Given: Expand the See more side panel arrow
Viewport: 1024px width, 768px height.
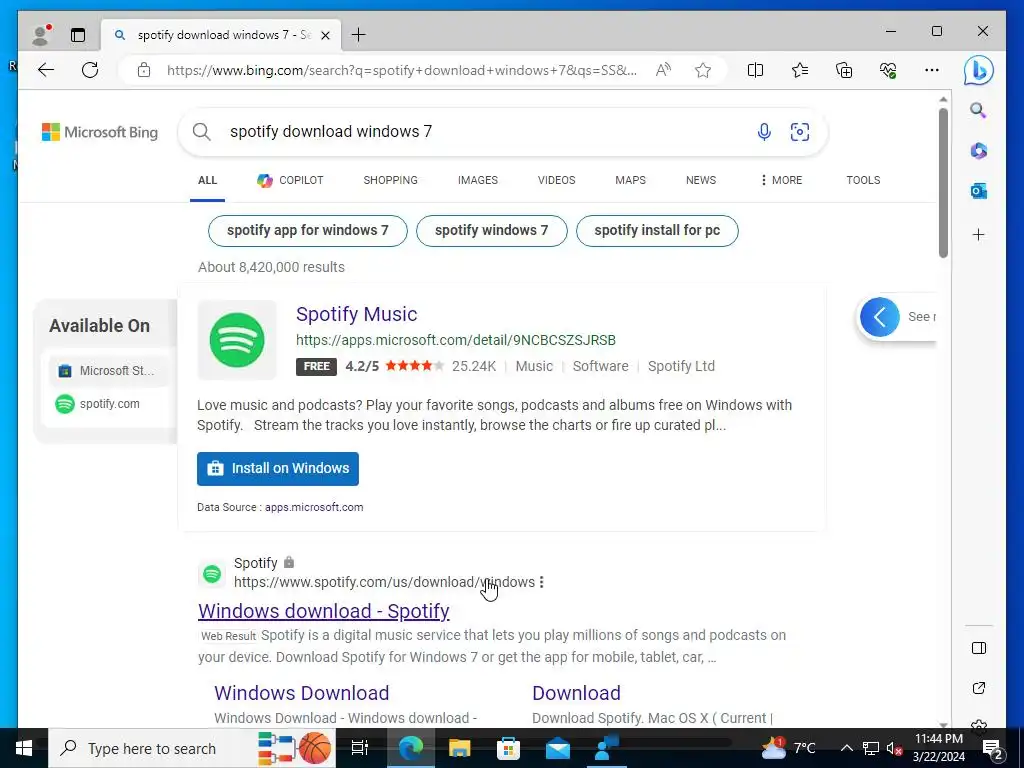Looking at the screenshot, I should coord(880,317).
